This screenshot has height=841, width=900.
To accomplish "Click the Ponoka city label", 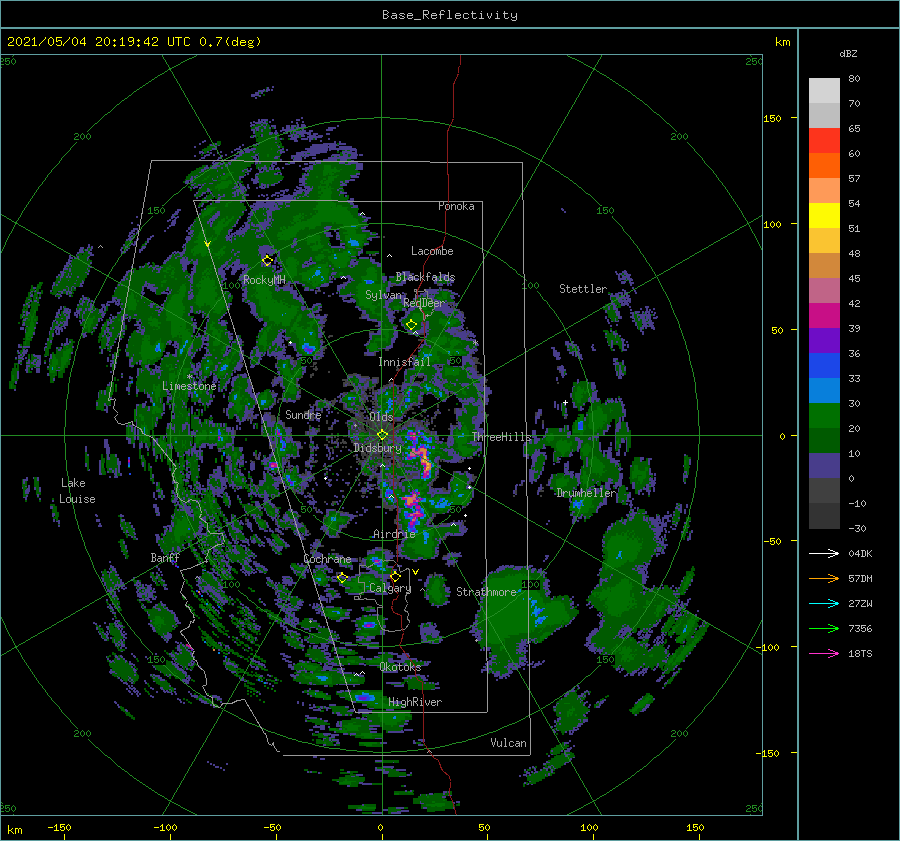I will (x=456, y=206).
